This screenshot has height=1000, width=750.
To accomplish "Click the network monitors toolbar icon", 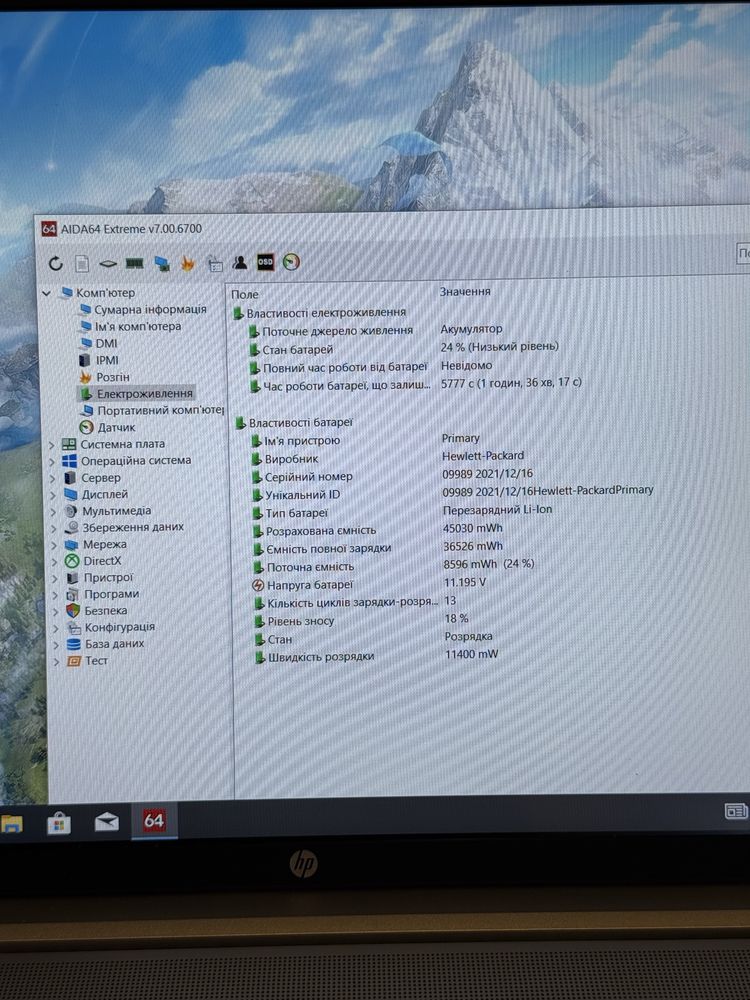I will pos(162,263).
